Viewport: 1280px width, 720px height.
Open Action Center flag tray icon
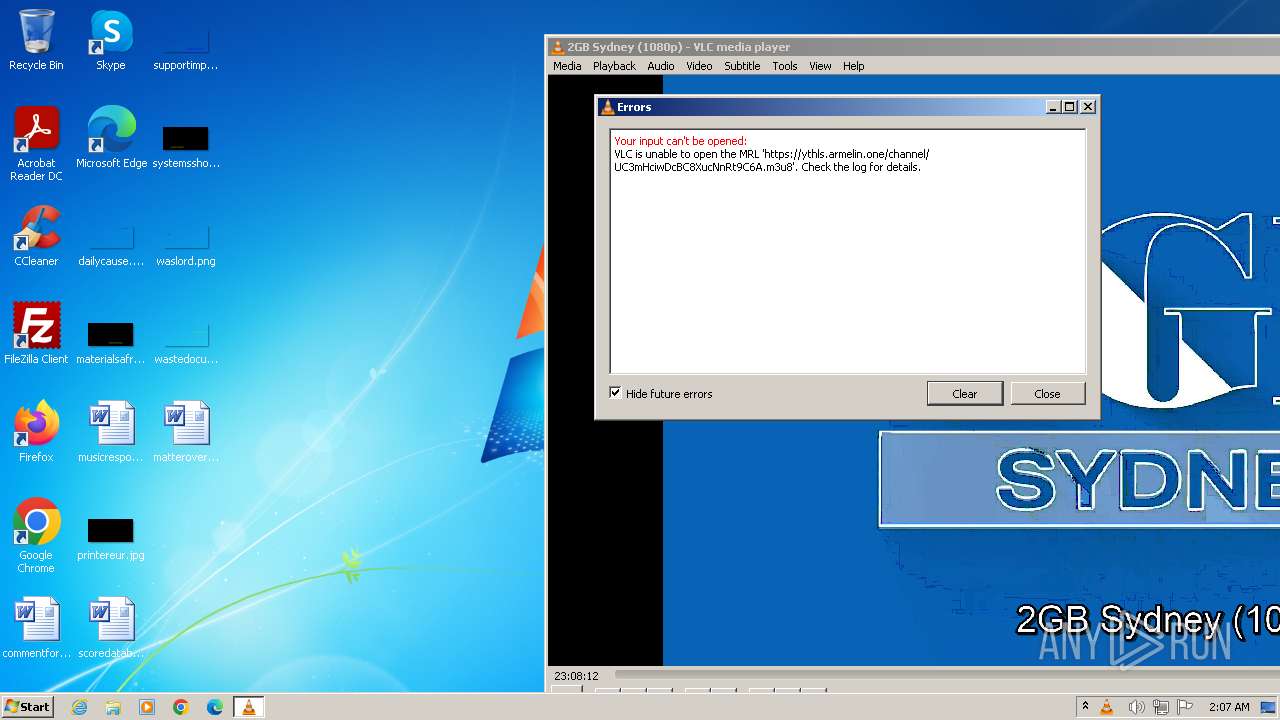pyautogui.click(x=1185, y=707)
